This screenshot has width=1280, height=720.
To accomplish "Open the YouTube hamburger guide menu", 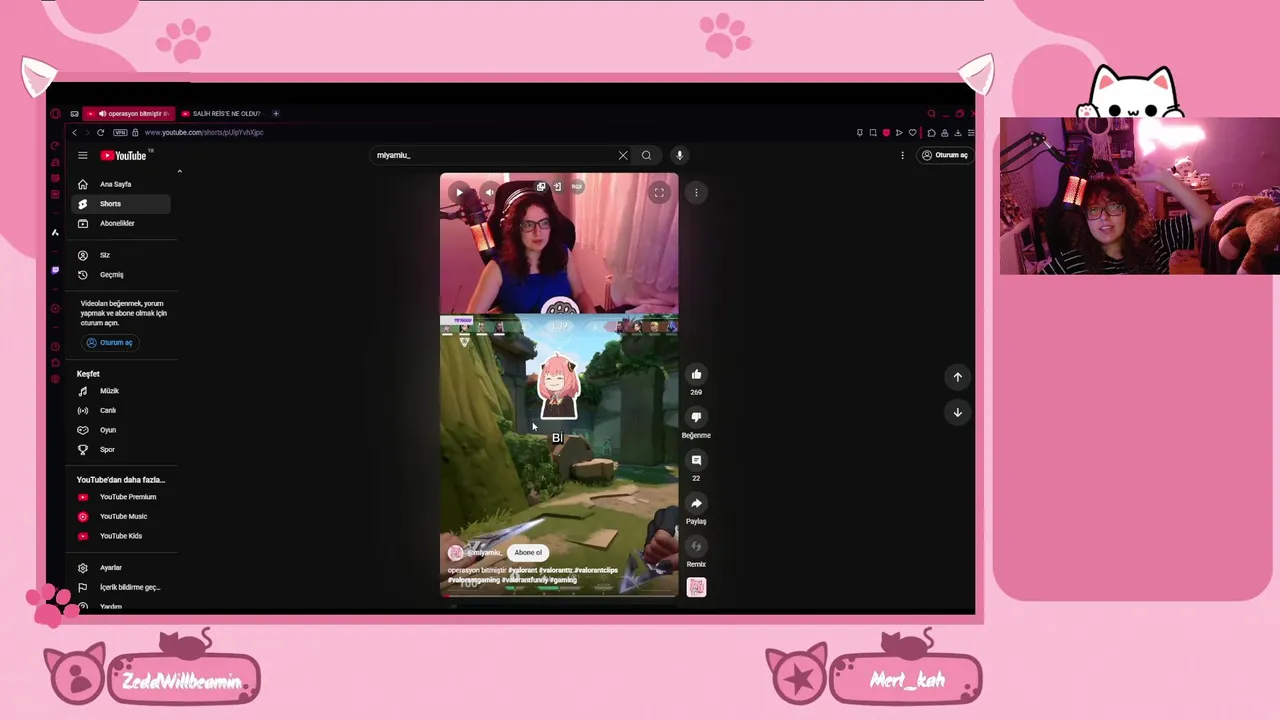I will pyautogui.click(x=83, y=155).
